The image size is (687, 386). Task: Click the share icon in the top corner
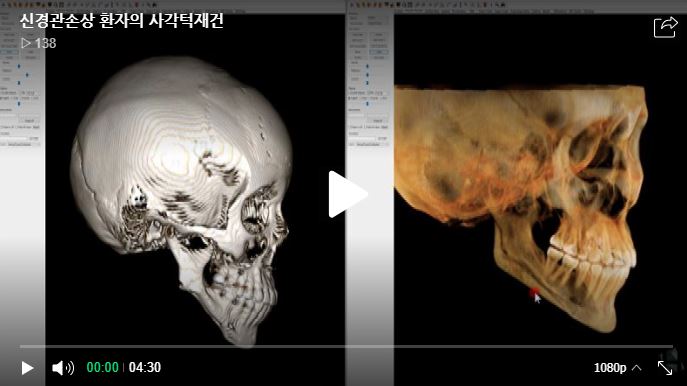665,27
